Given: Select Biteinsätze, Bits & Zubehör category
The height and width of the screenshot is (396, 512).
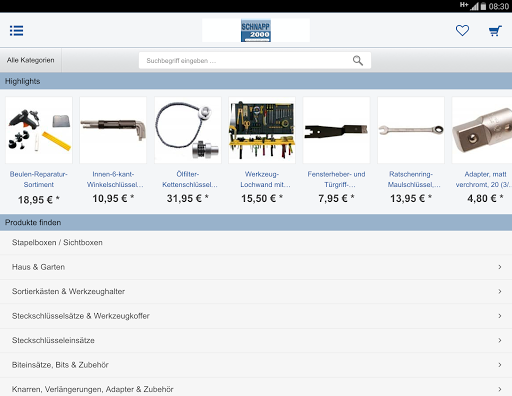Looking at the screenshot, I should click(x=256, y=365).
